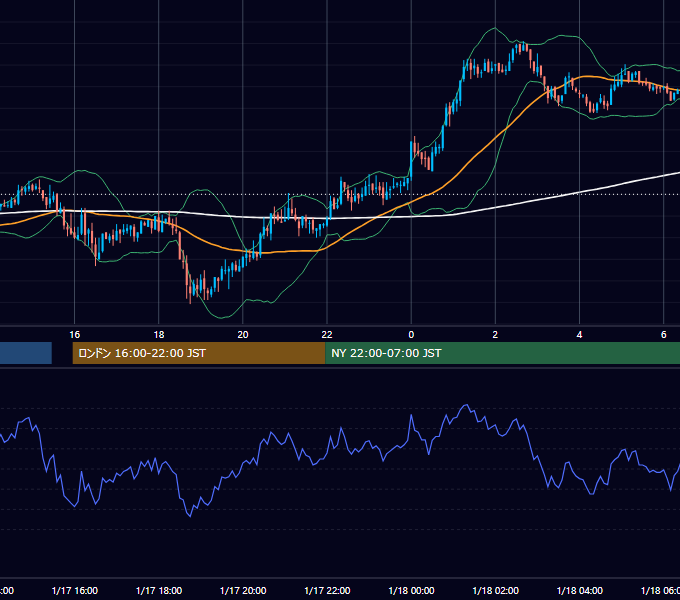The width and height of the screenshot is (680, 600).
Task: Select the NY 22:00-07:00 JST session bar
Action: click(502, 353)
